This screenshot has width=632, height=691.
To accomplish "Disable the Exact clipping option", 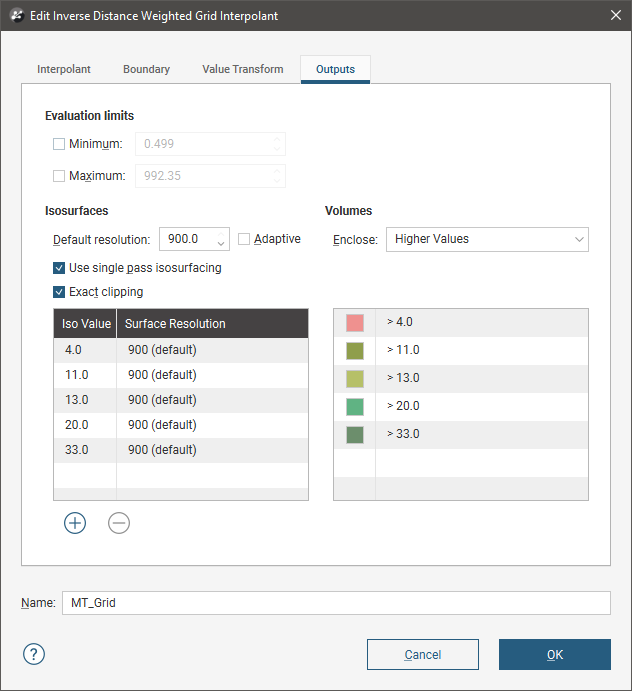I will 59,292.
